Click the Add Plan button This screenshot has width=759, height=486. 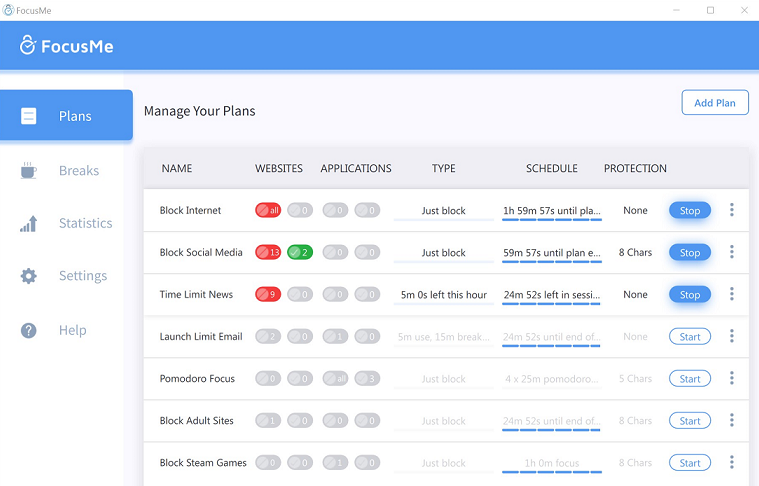point(715,103)
